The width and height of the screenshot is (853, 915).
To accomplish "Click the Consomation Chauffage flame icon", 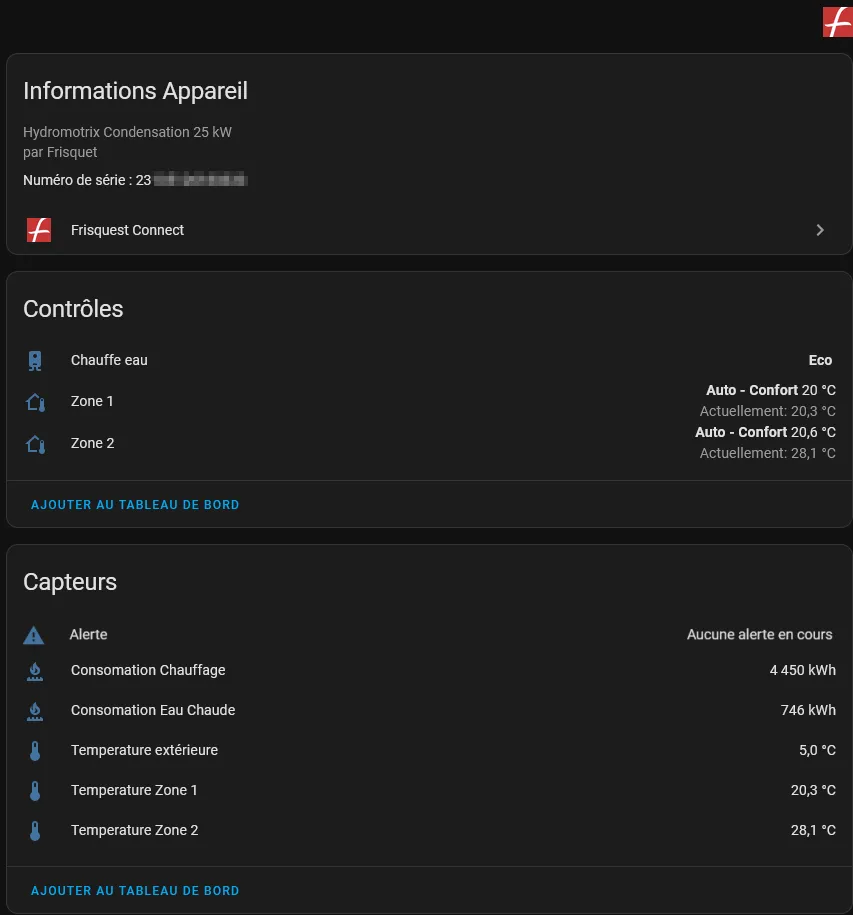I will point(35,671).
